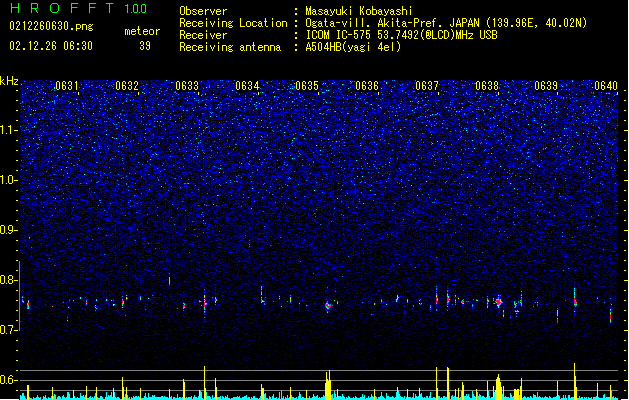Click the Receiving Location label

233,23
